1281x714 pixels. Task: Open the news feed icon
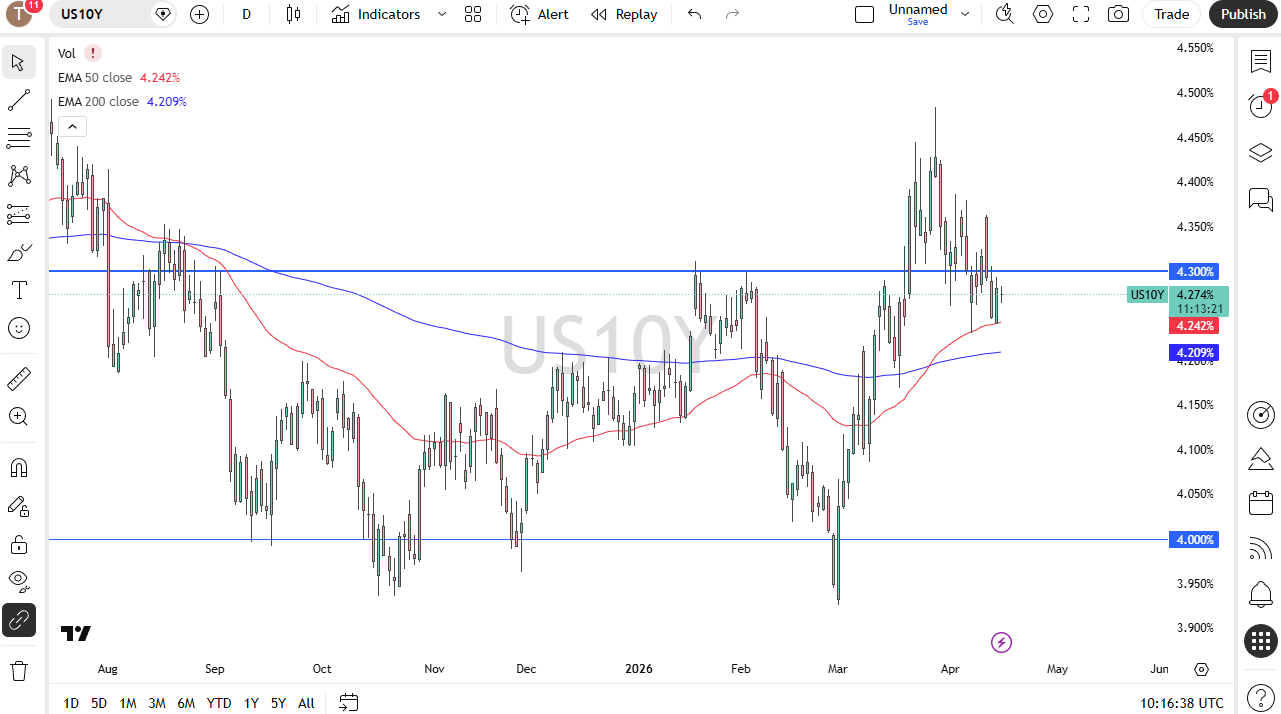tap(1260, 548)
